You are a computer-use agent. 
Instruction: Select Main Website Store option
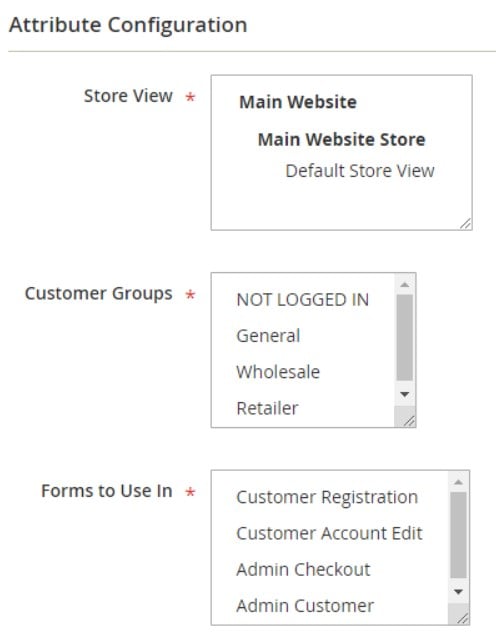341,139
